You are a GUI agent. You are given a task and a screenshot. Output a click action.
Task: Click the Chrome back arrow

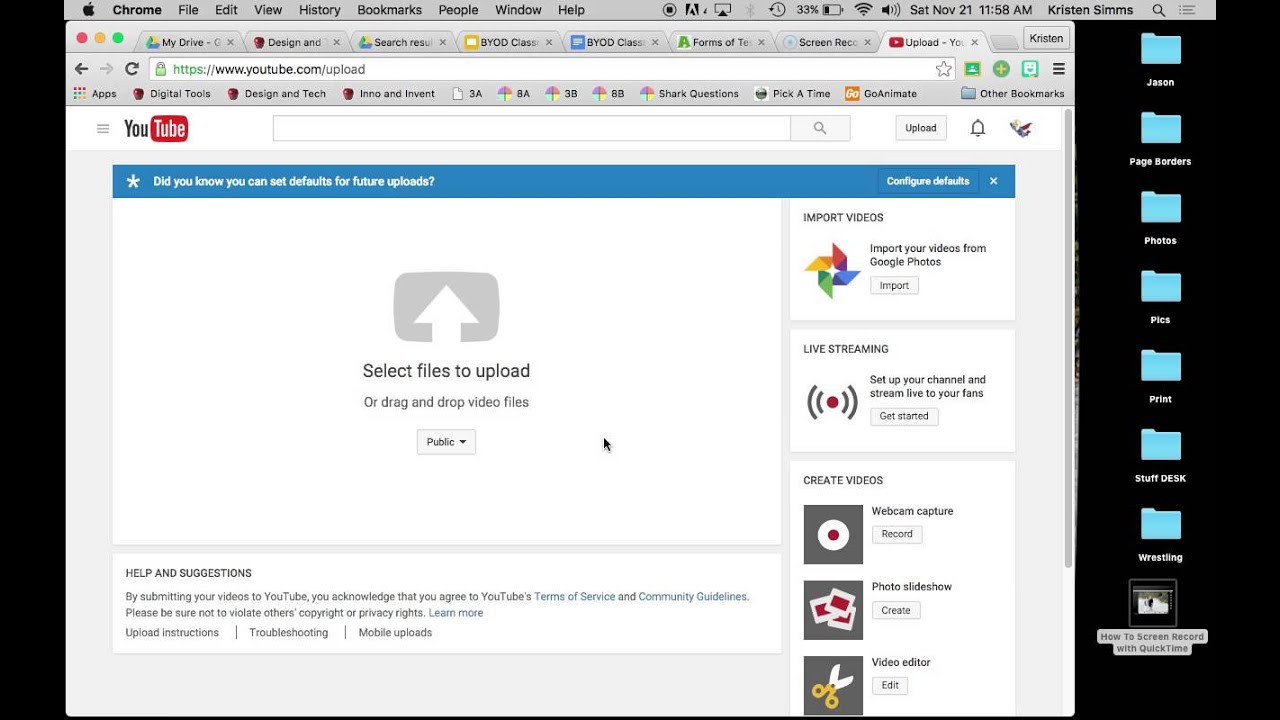tap(82, 69)
